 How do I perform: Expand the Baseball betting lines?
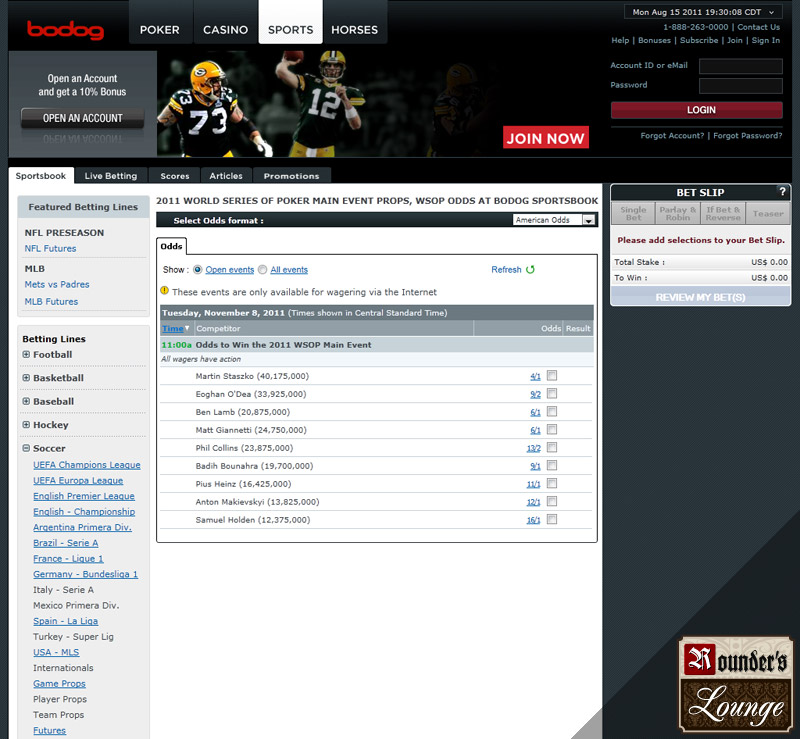pyautogui.click(x=26, y=401)
